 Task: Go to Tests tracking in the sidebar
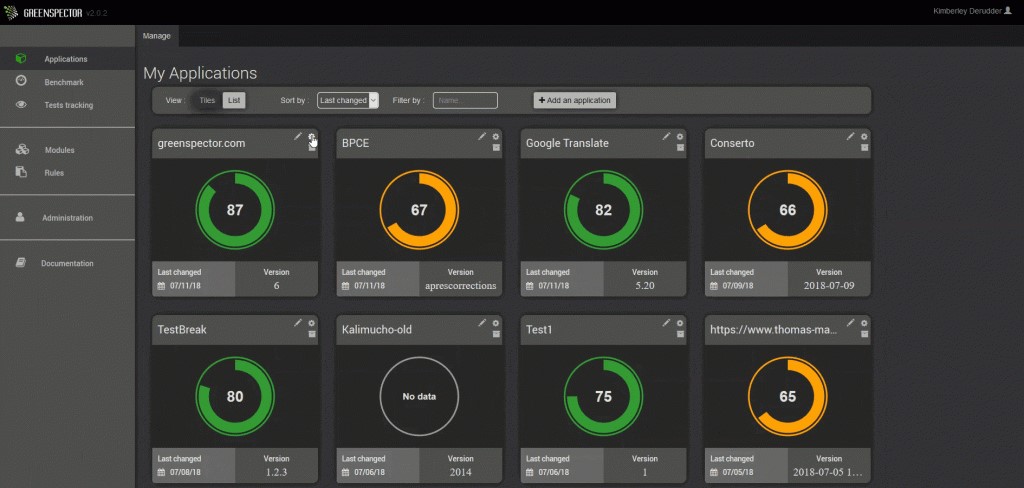(67, 105)
